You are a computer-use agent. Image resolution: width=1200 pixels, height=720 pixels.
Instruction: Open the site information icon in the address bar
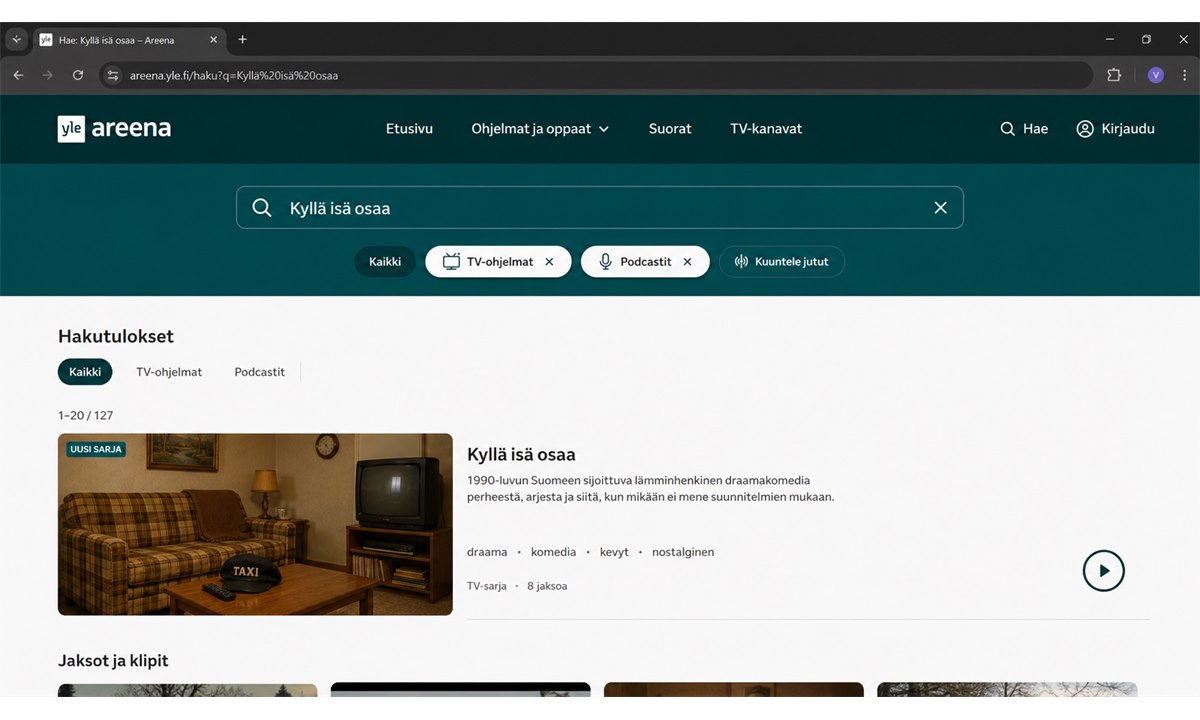[x=113, y=75]
